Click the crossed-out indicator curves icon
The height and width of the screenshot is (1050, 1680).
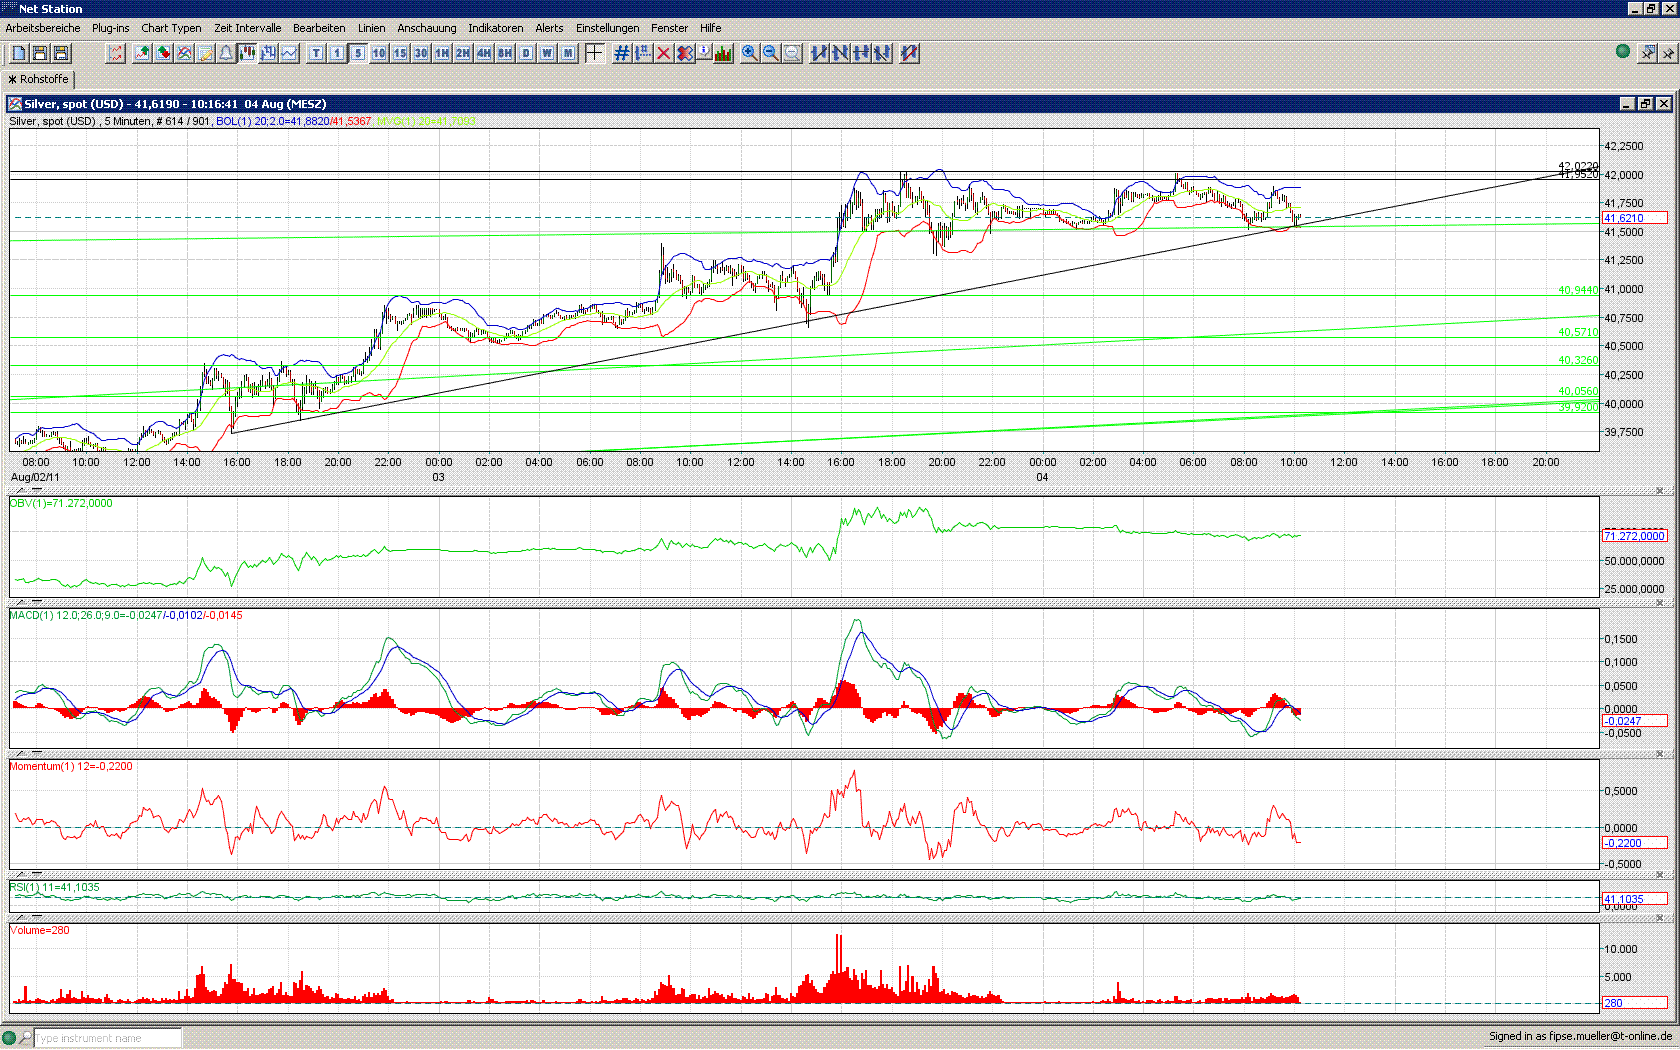[184, 53]
